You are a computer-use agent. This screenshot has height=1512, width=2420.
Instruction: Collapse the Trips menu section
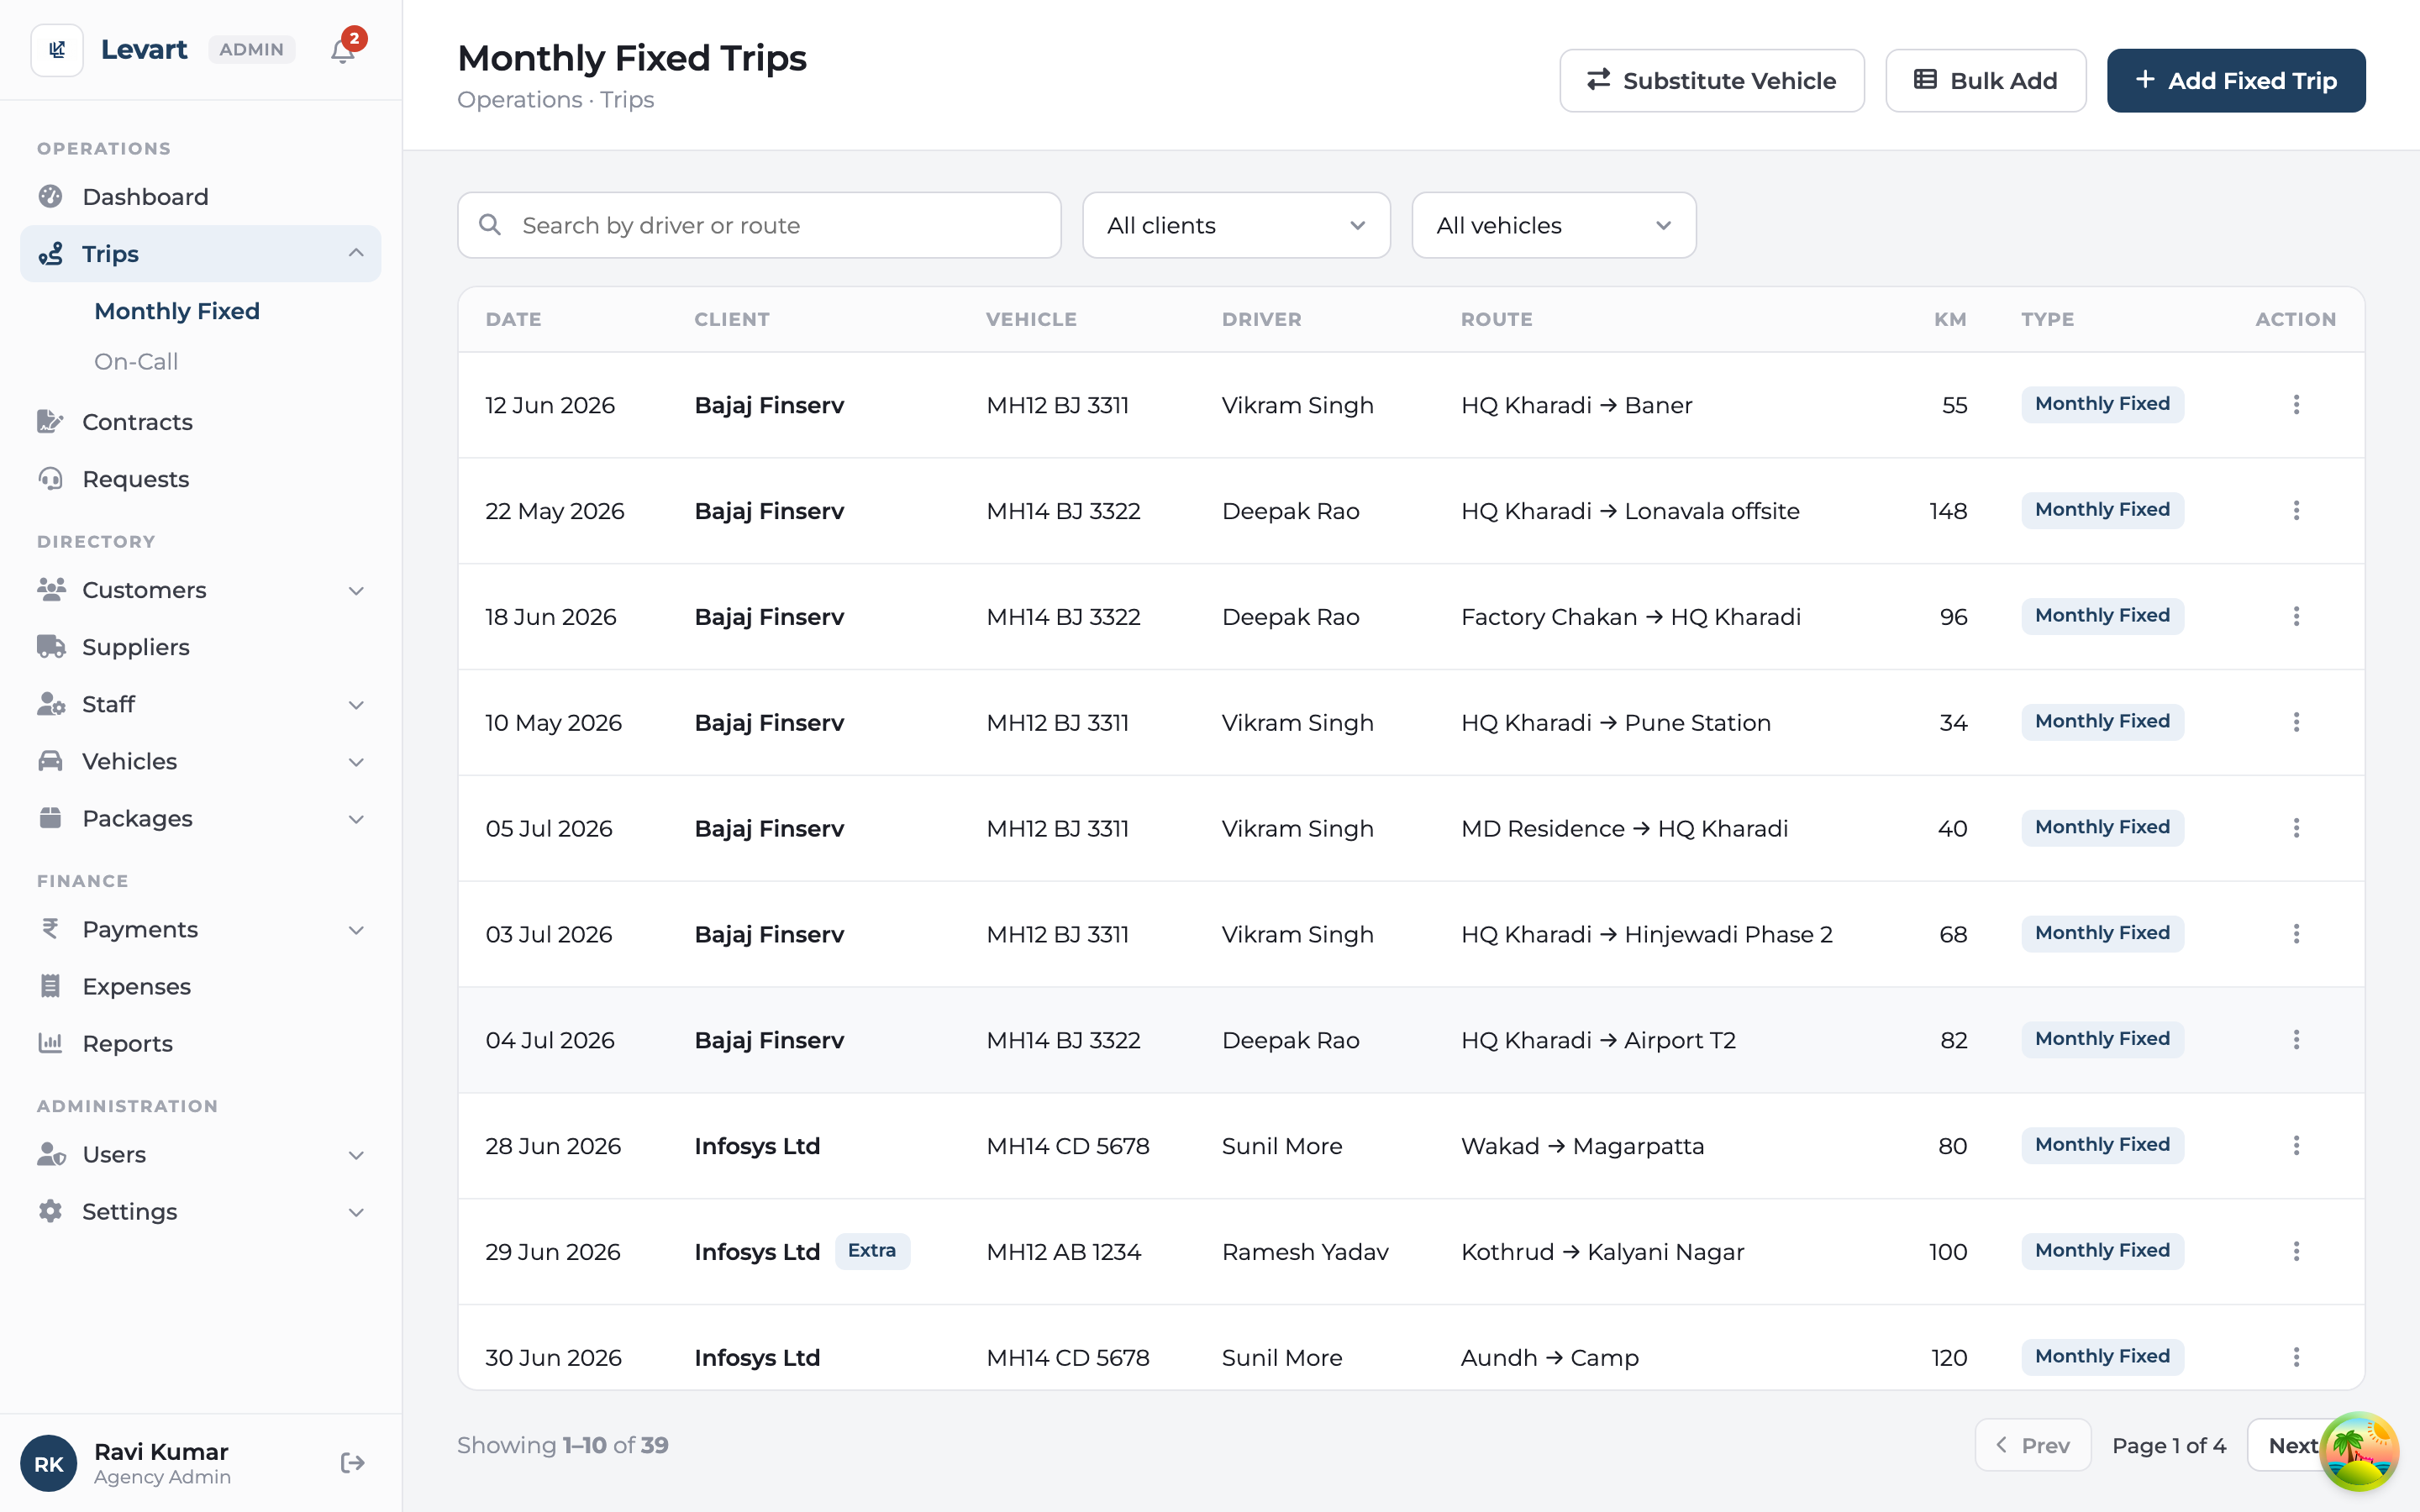(x=200, y=254)
